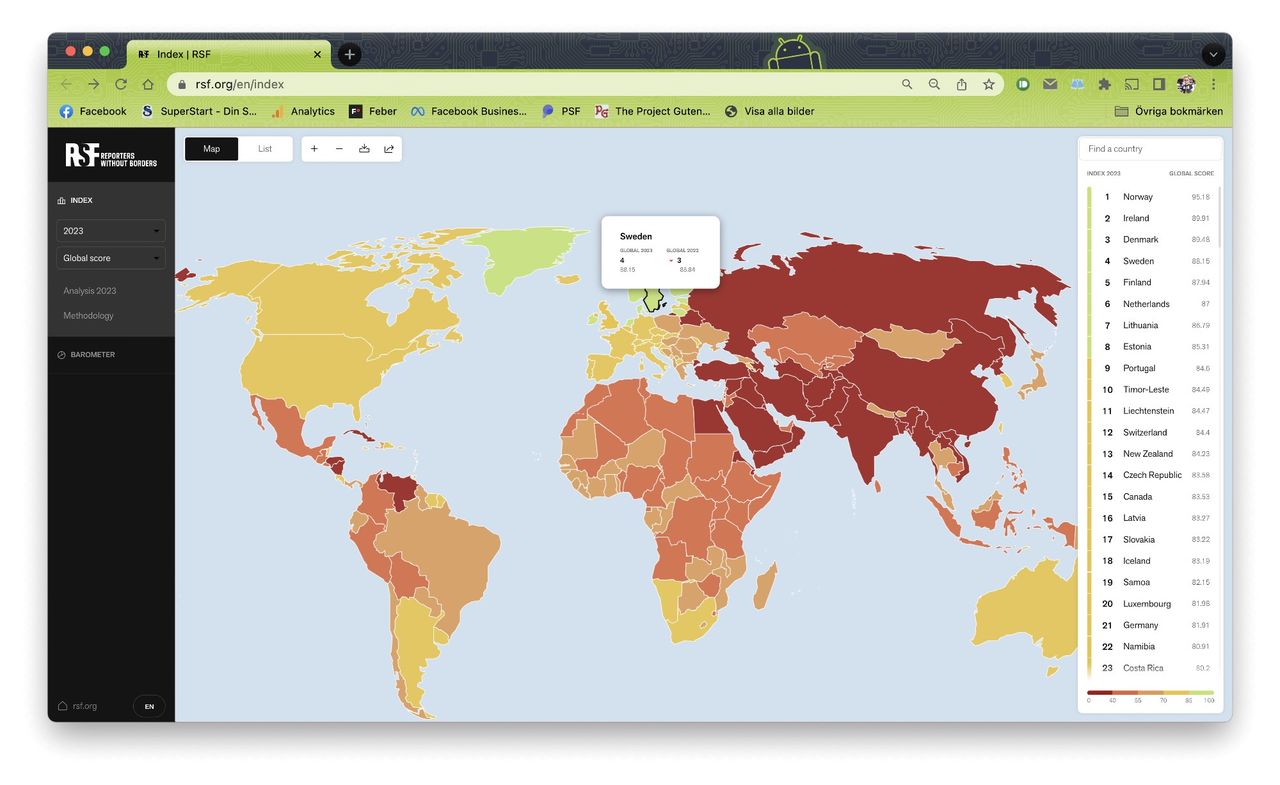Zoom in the map with plus icon
The height and width of the screenshot is (785, 1280).
tap(314, 149)
